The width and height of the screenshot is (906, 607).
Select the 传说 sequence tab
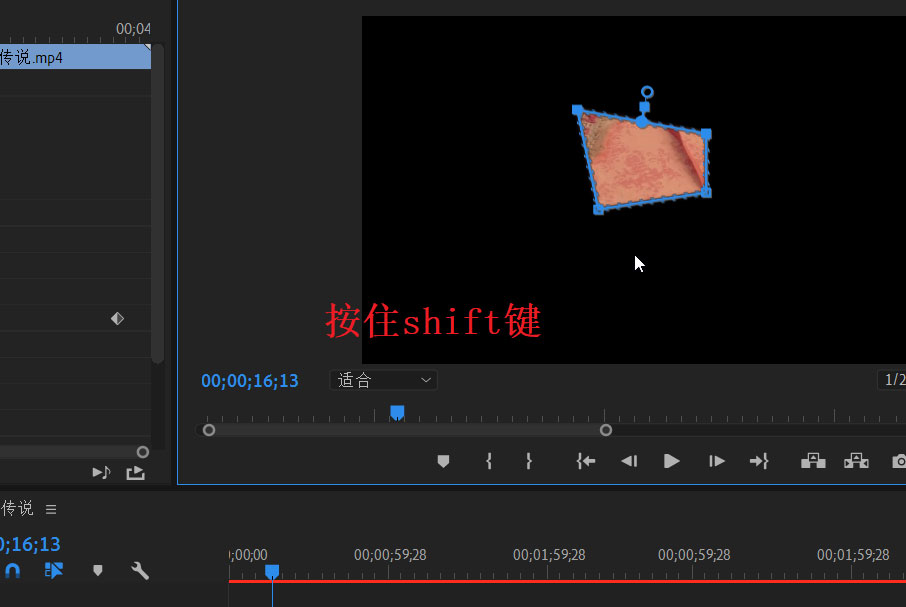[x=16, y=508]
